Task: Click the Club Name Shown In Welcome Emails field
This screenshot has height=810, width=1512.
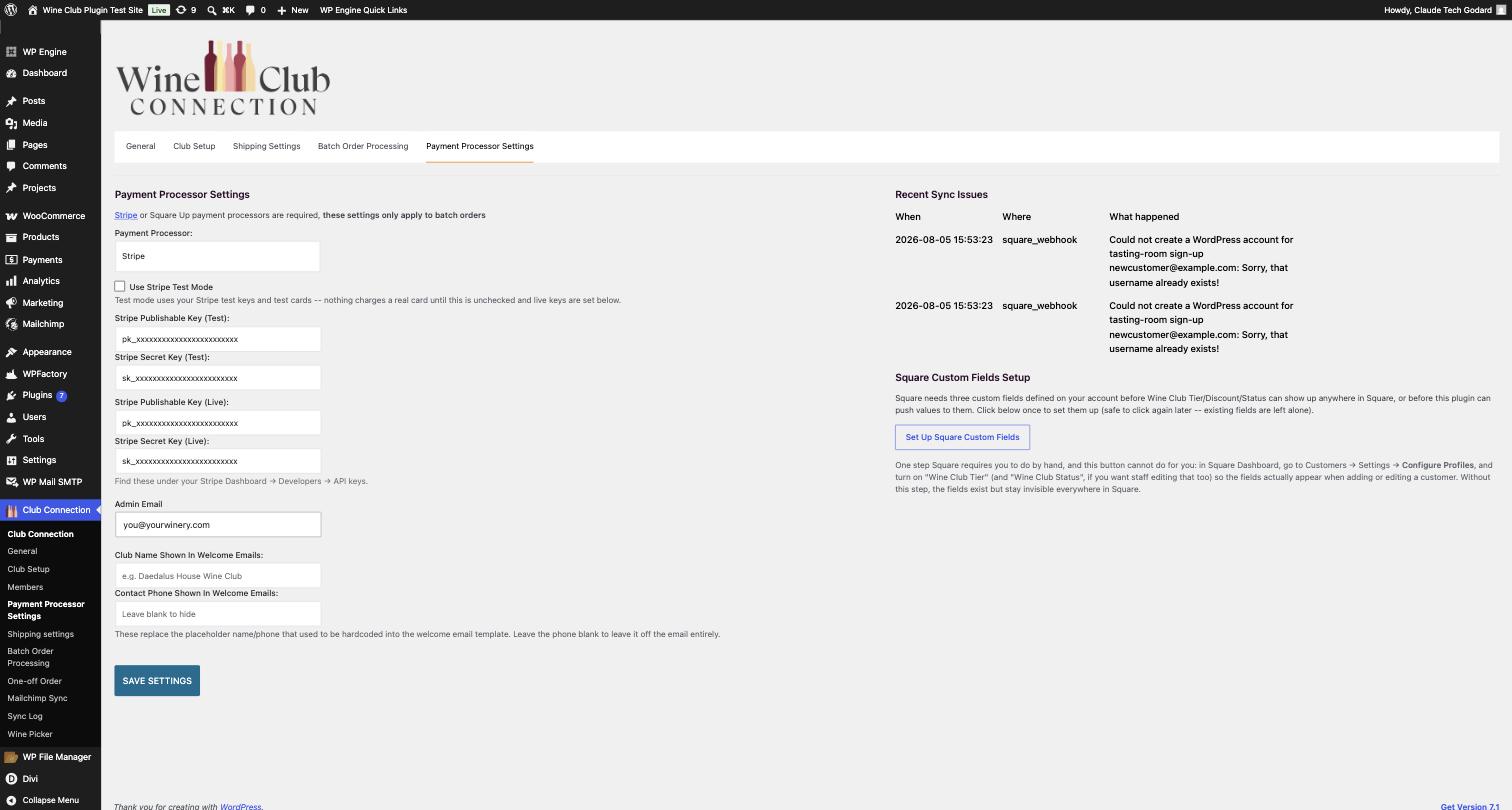Action: [x=218, y=576]
